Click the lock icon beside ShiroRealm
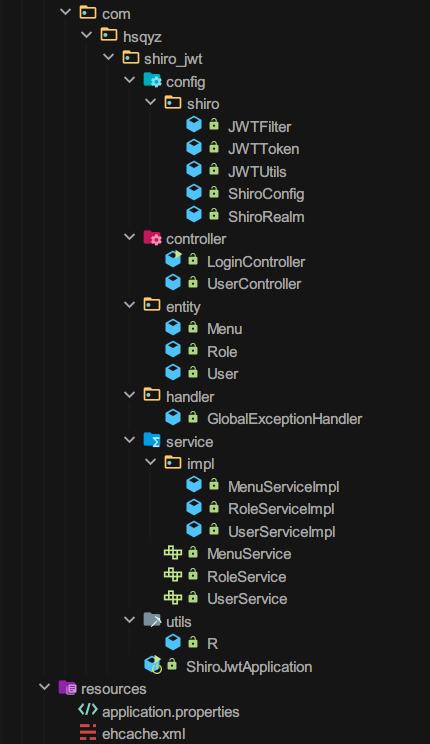The height and width of the screenshot is (744, 430). pos(214,214)
